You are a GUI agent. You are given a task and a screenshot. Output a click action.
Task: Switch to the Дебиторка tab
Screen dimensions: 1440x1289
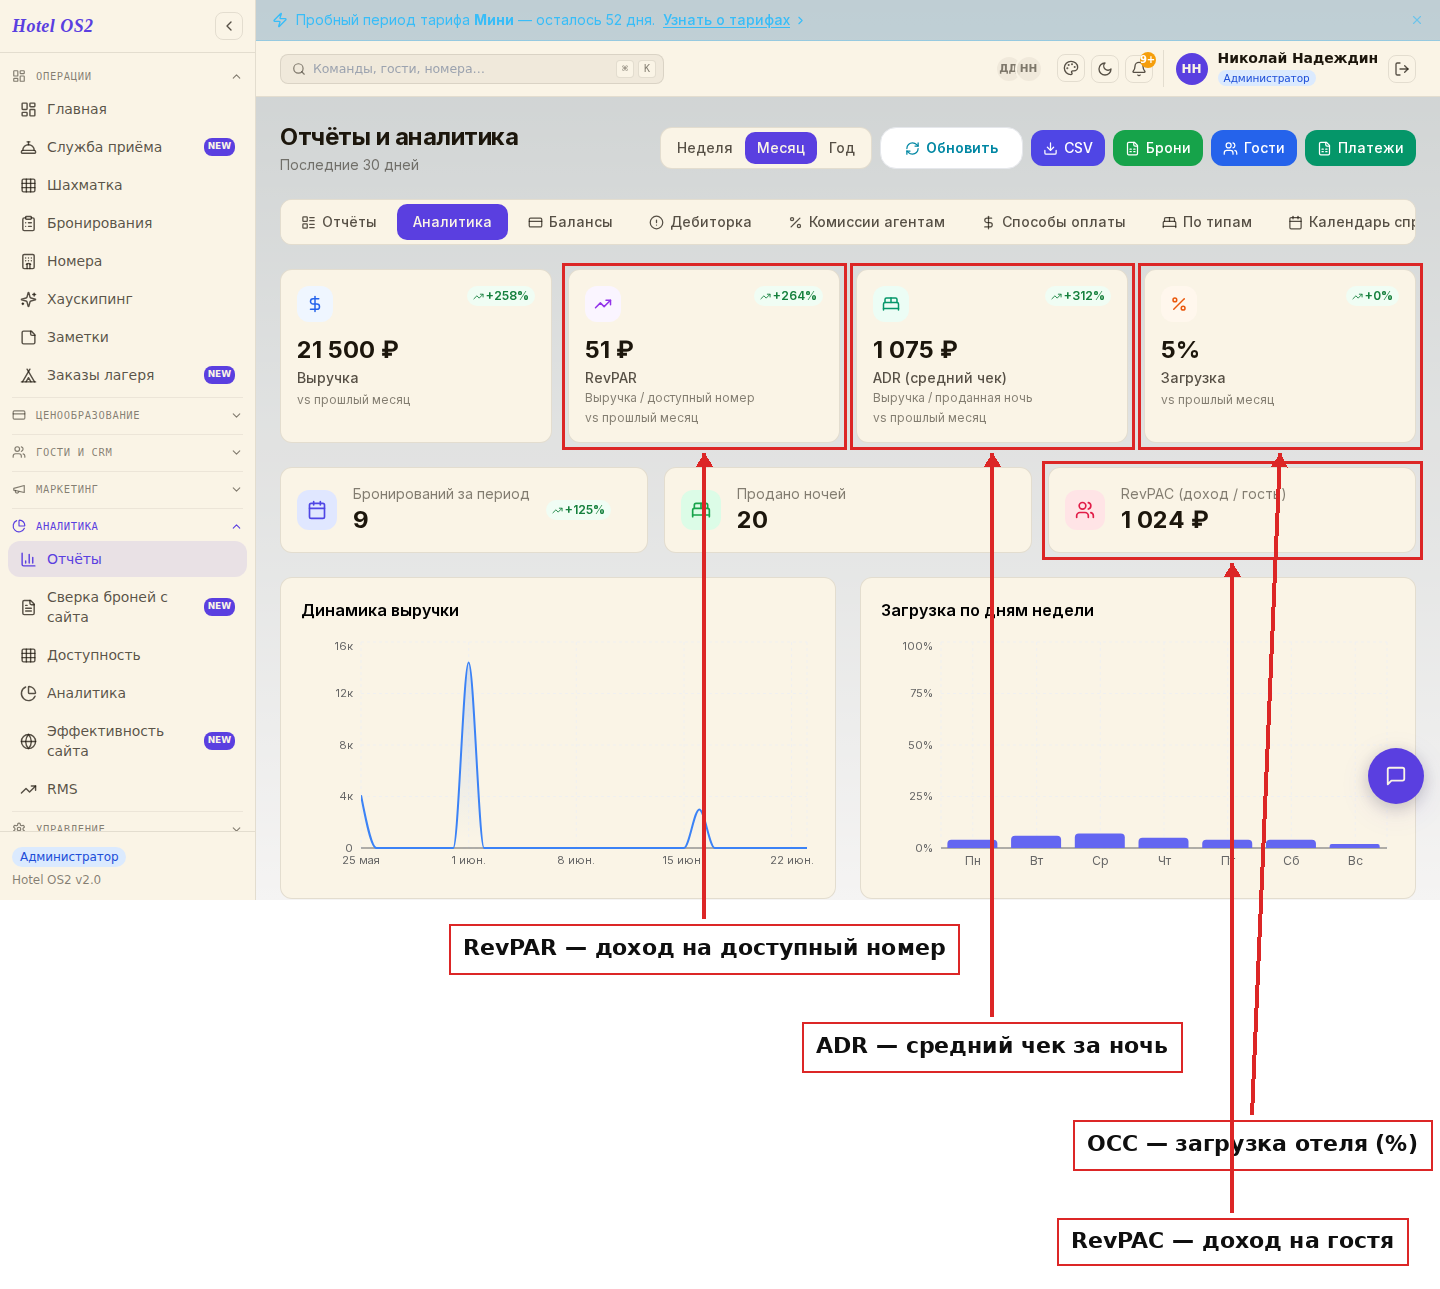pos(700,222)
